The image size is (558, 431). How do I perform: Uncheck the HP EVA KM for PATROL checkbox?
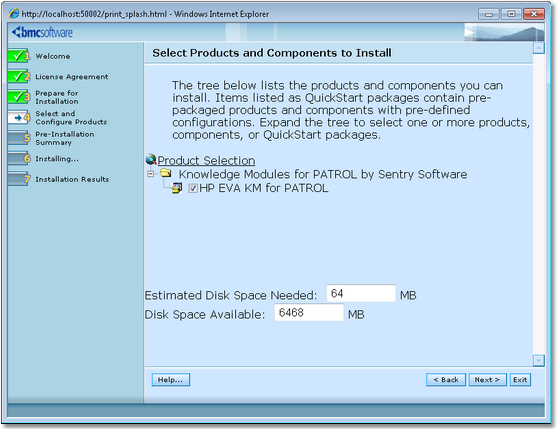[193, 188]
